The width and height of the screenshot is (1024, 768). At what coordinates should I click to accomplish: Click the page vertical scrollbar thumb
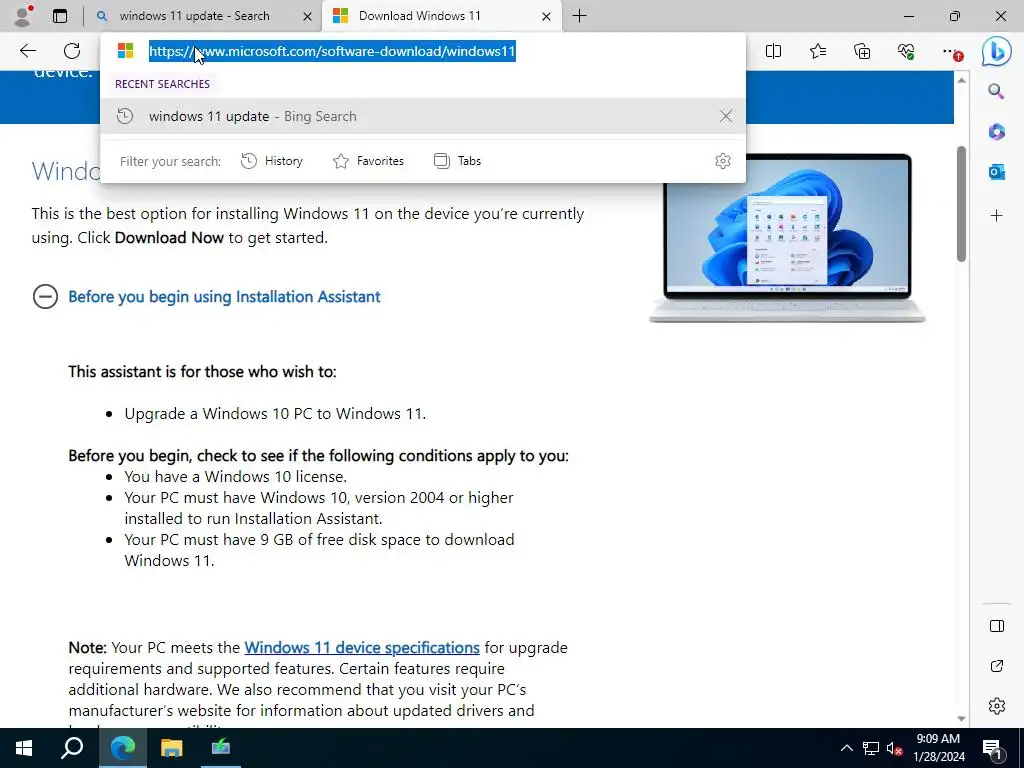click(x=961, y=204)
